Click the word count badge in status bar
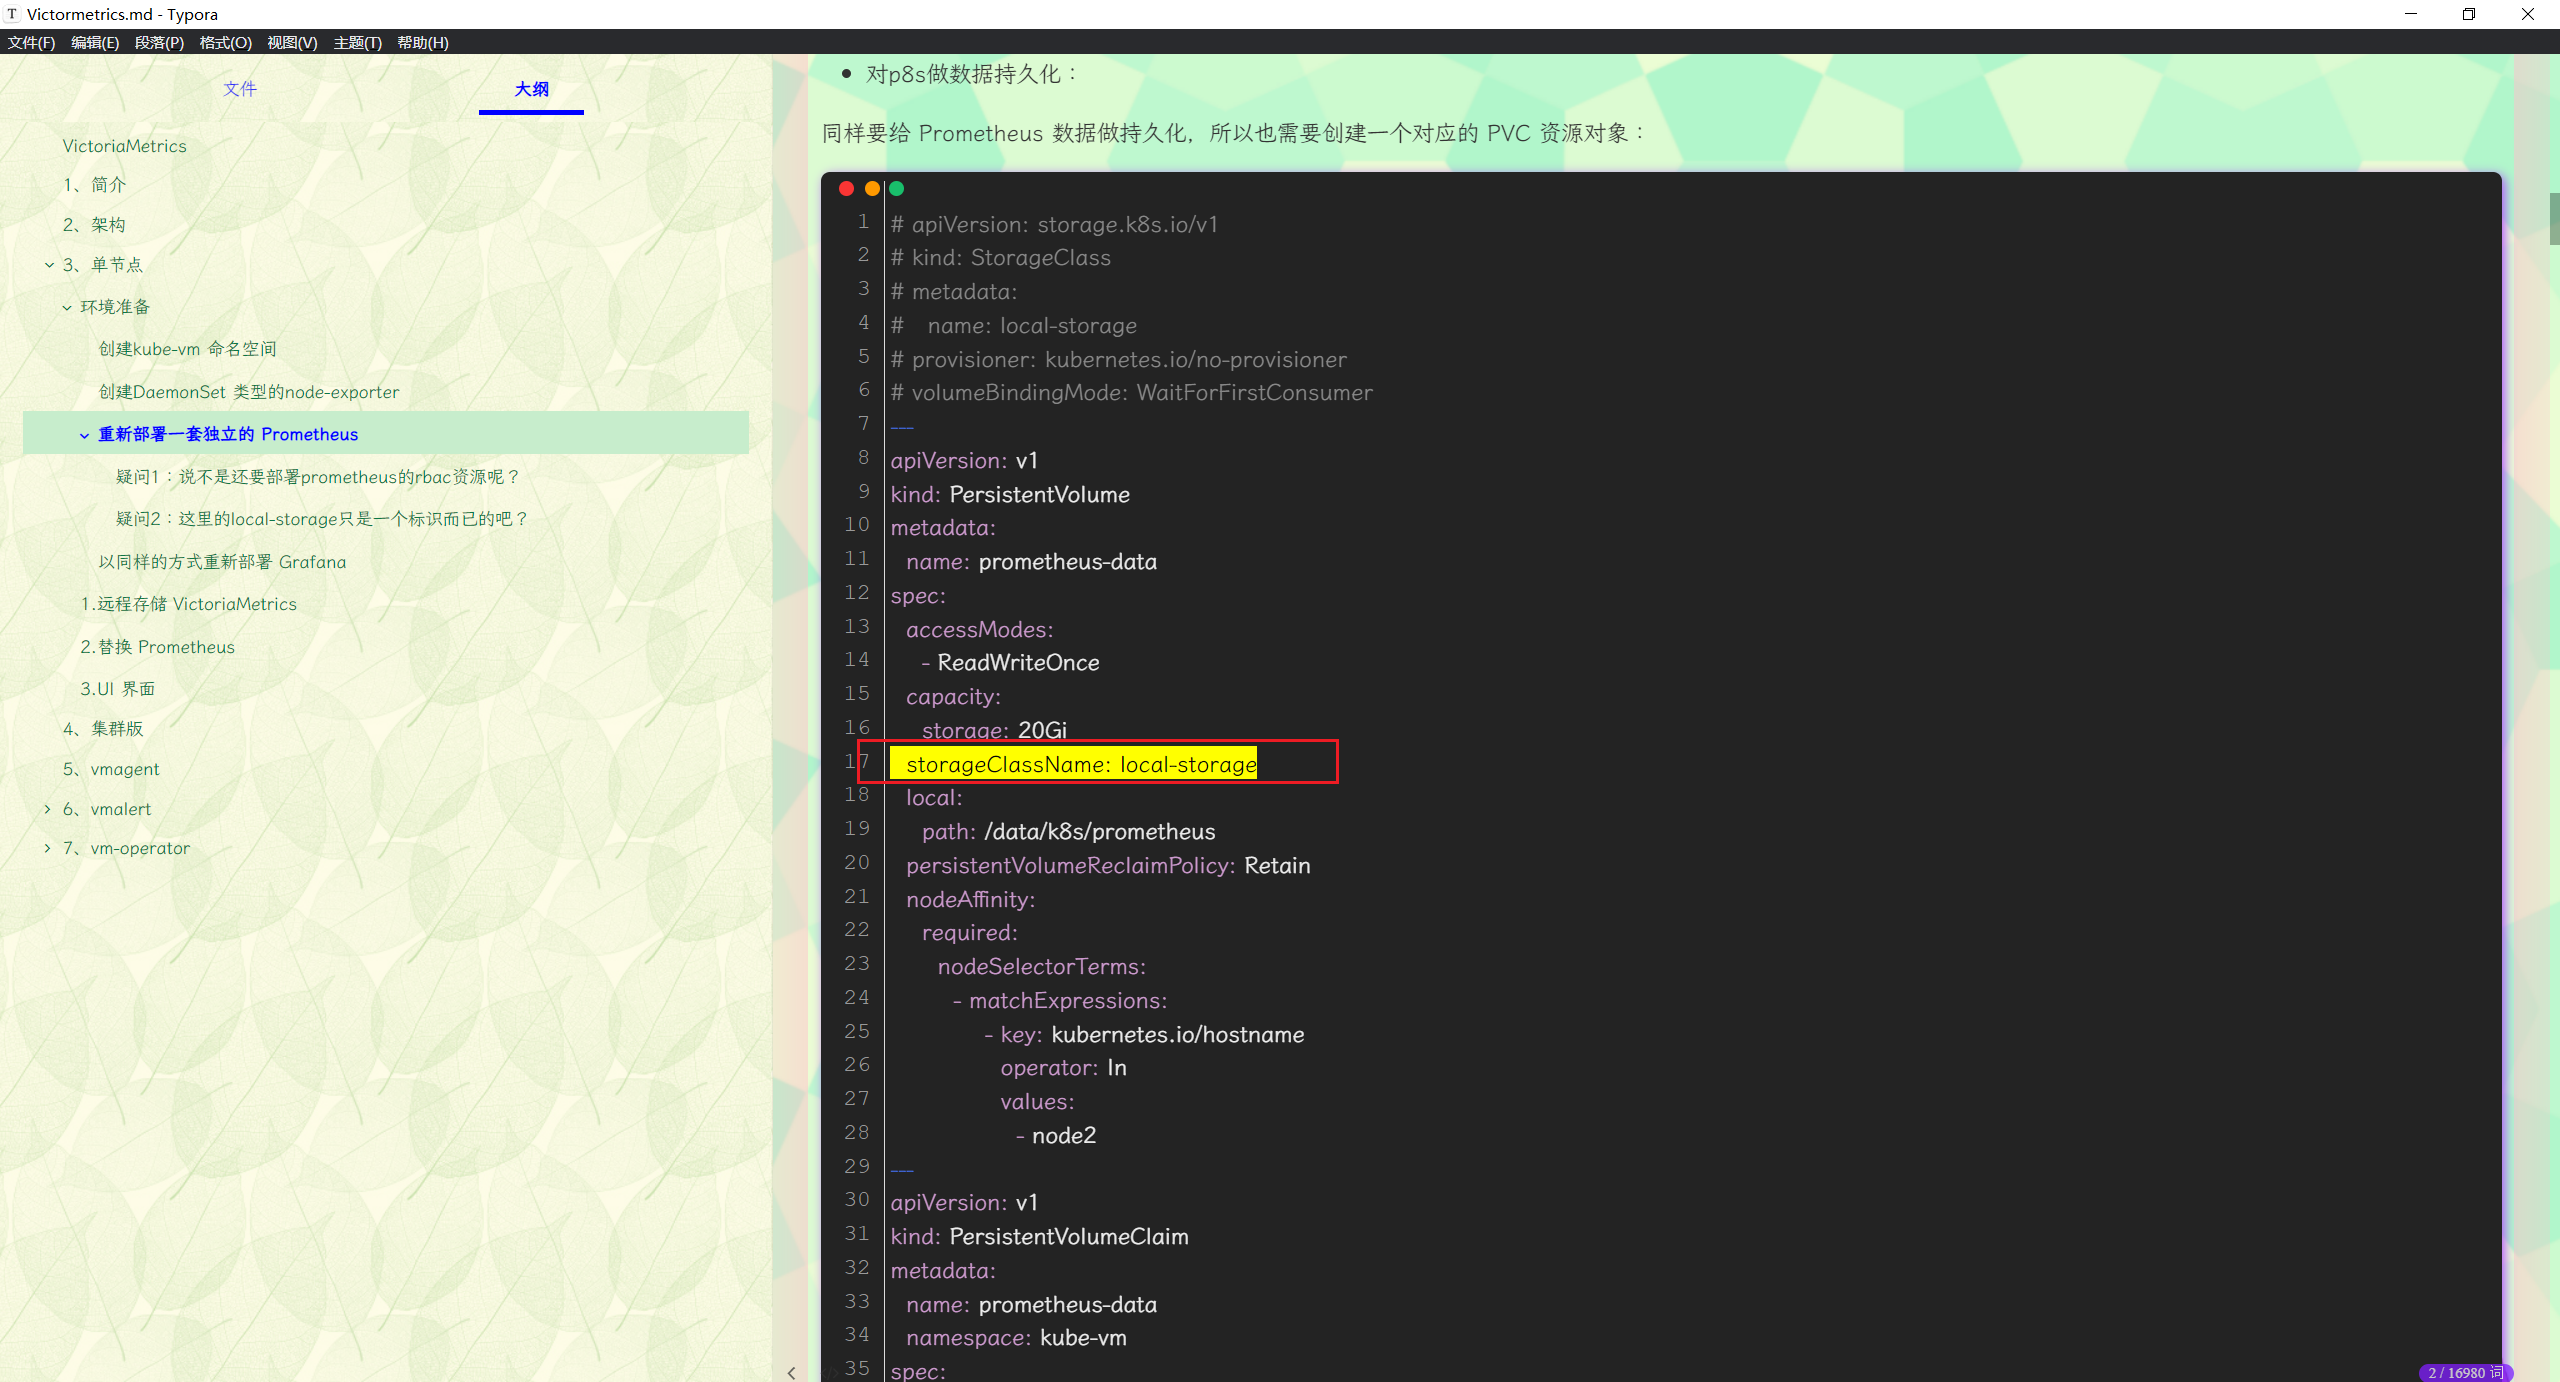This screenshot has height=1382, width=2560. pyautogui.click(x=2464, y=1372)
